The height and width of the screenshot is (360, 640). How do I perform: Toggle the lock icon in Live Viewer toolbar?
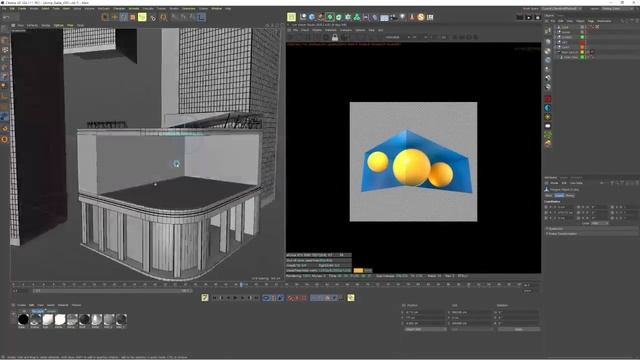(x=335, y=38)
